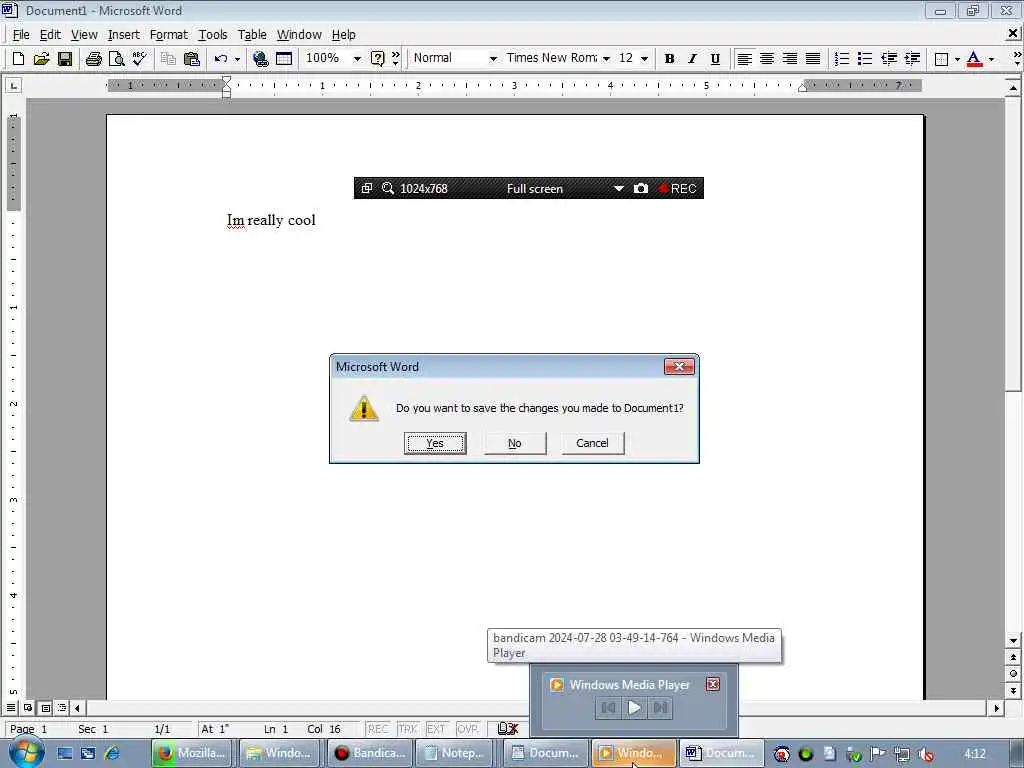Open the Table menu
This screenshot has width=1024, height=768.
[252, 35]
